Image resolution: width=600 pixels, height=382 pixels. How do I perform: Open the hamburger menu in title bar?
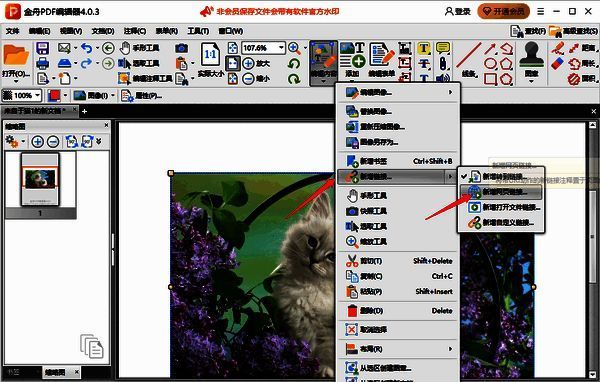point(541,11)
